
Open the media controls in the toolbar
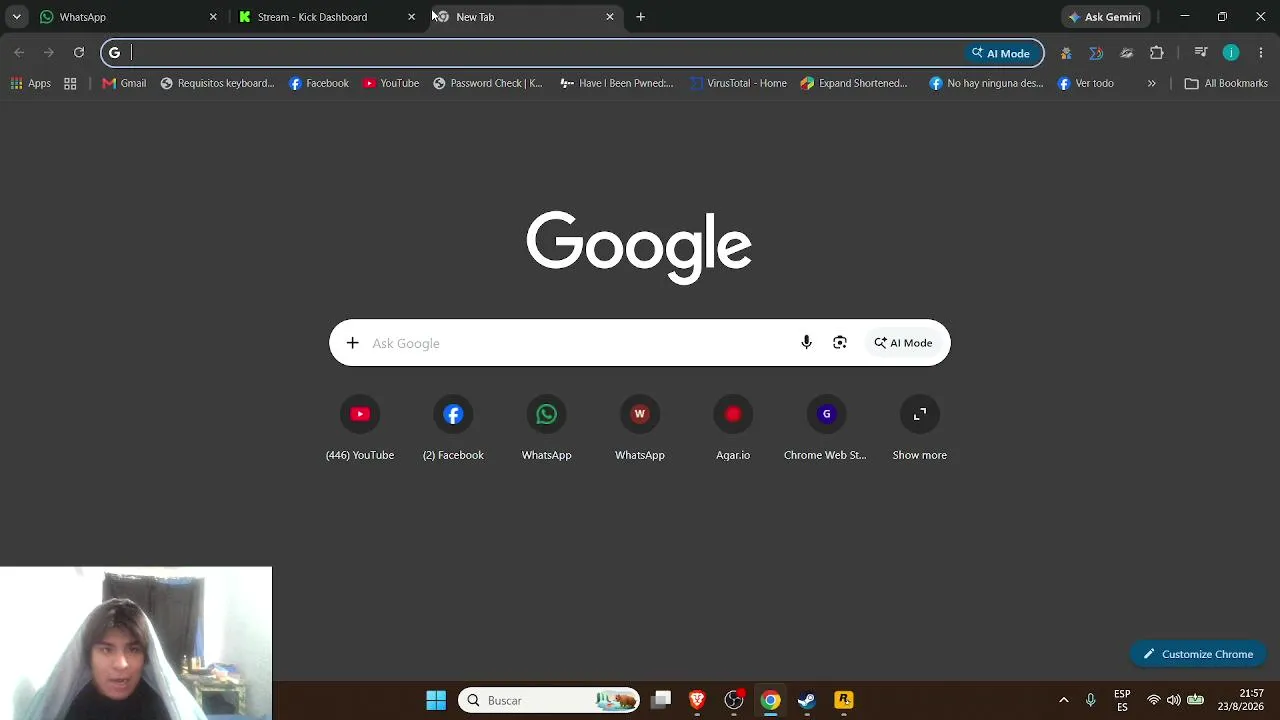1201,53
